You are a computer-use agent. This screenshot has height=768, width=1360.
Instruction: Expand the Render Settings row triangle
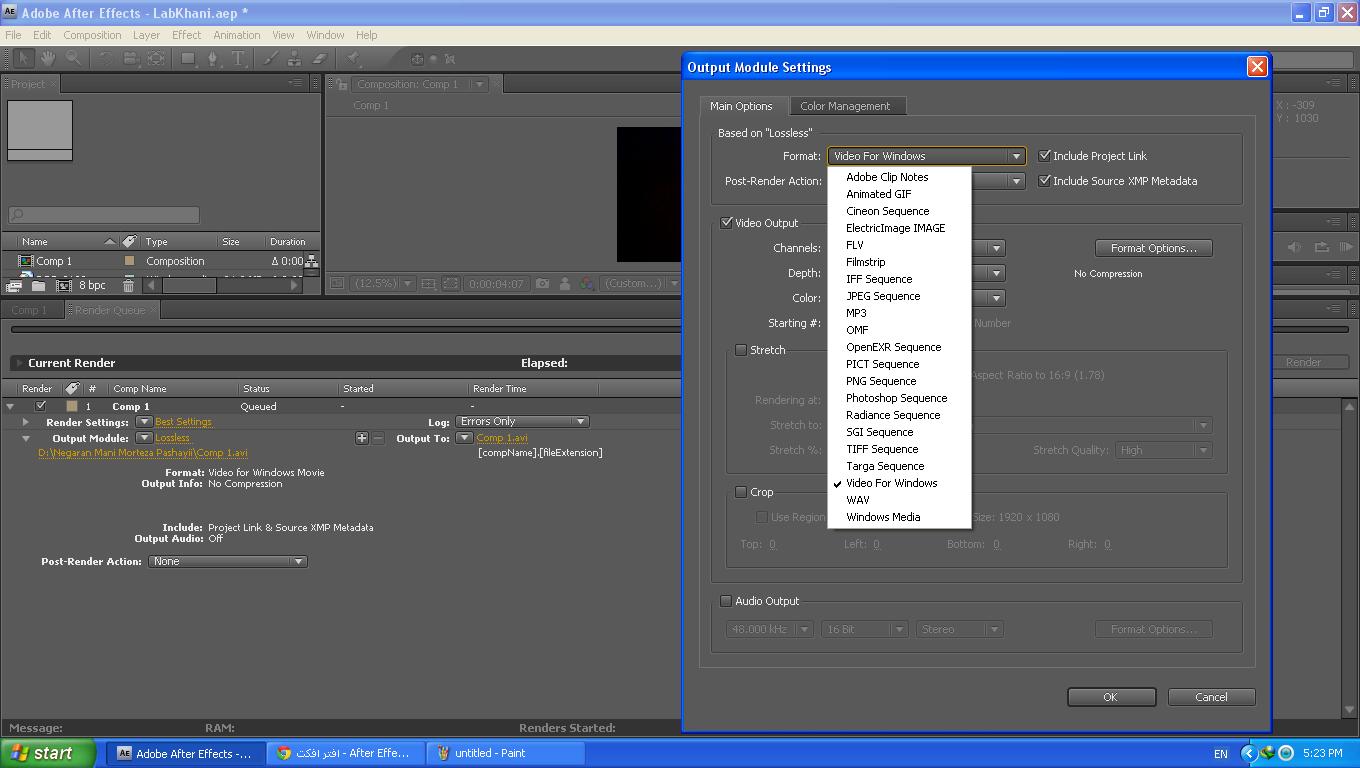tap(26, 422)
